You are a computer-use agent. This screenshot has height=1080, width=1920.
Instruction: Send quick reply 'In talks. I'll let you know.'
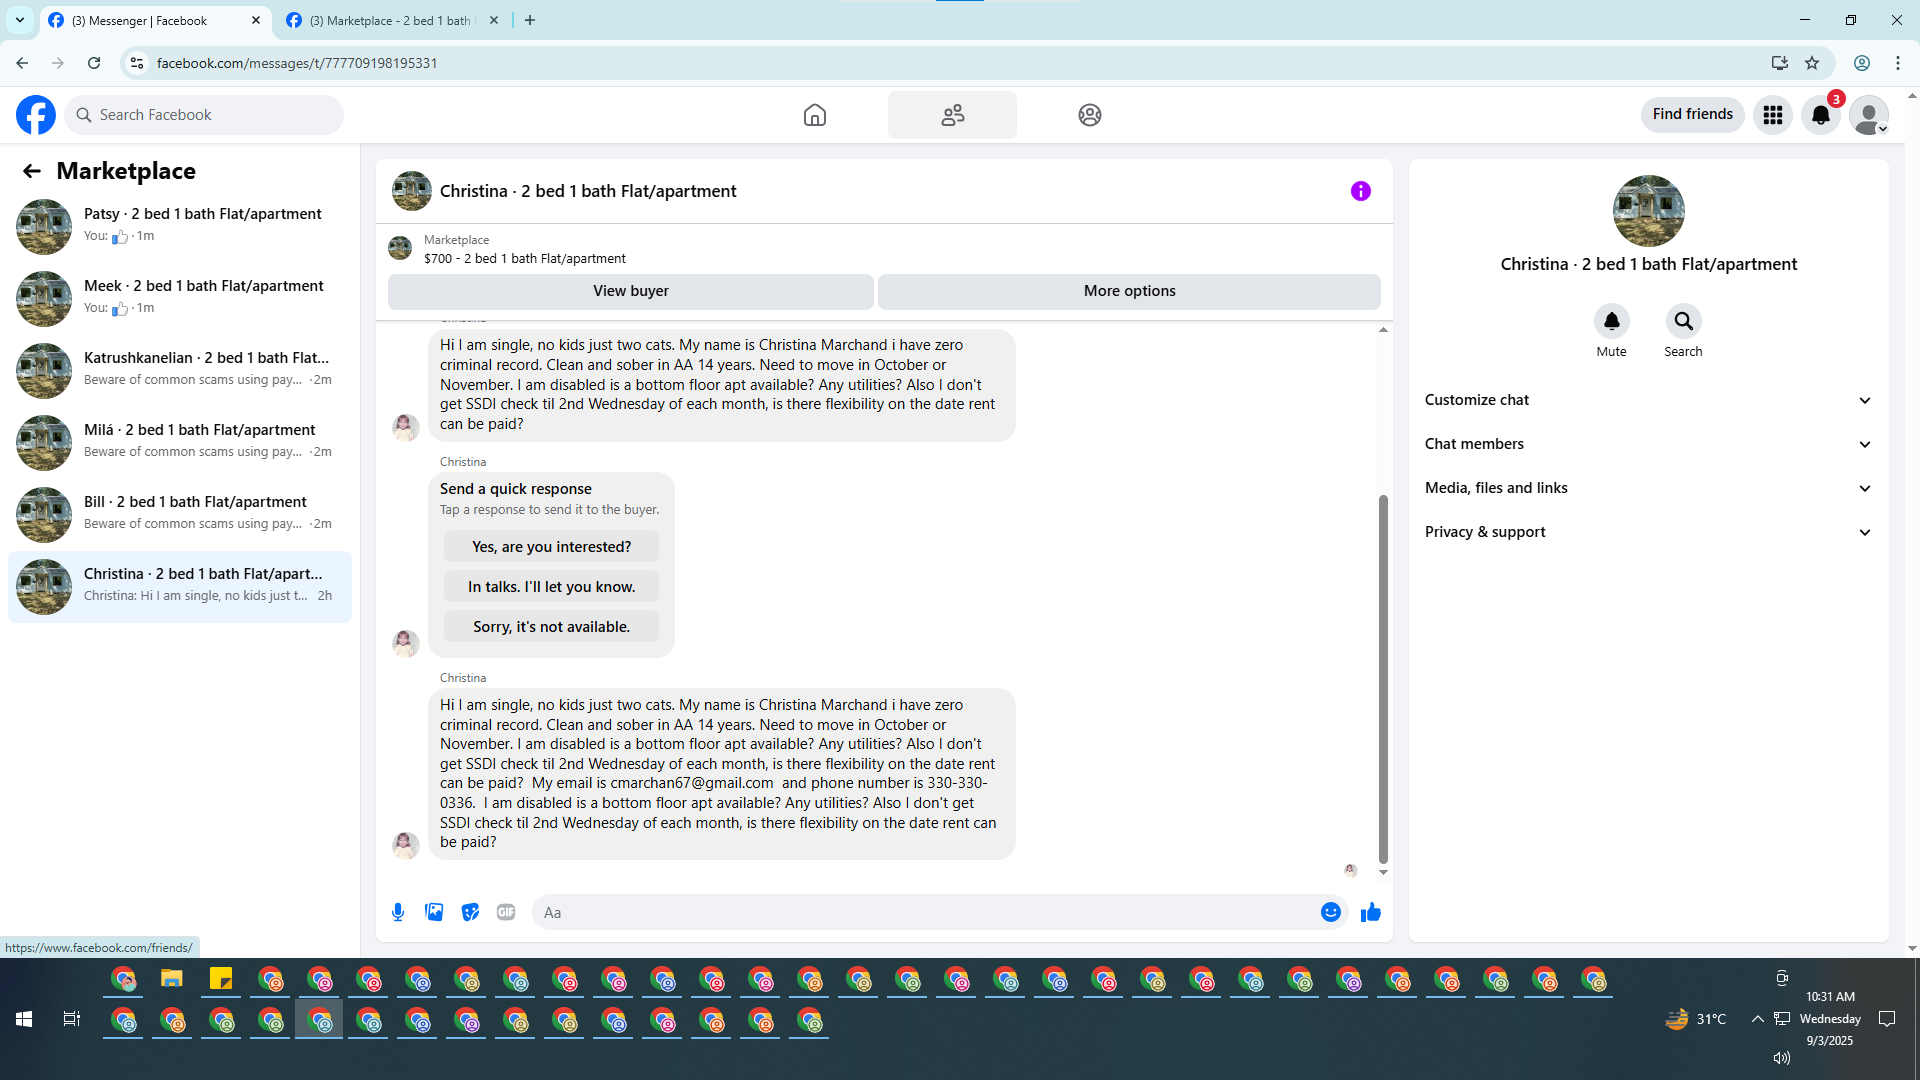(552, 587)
